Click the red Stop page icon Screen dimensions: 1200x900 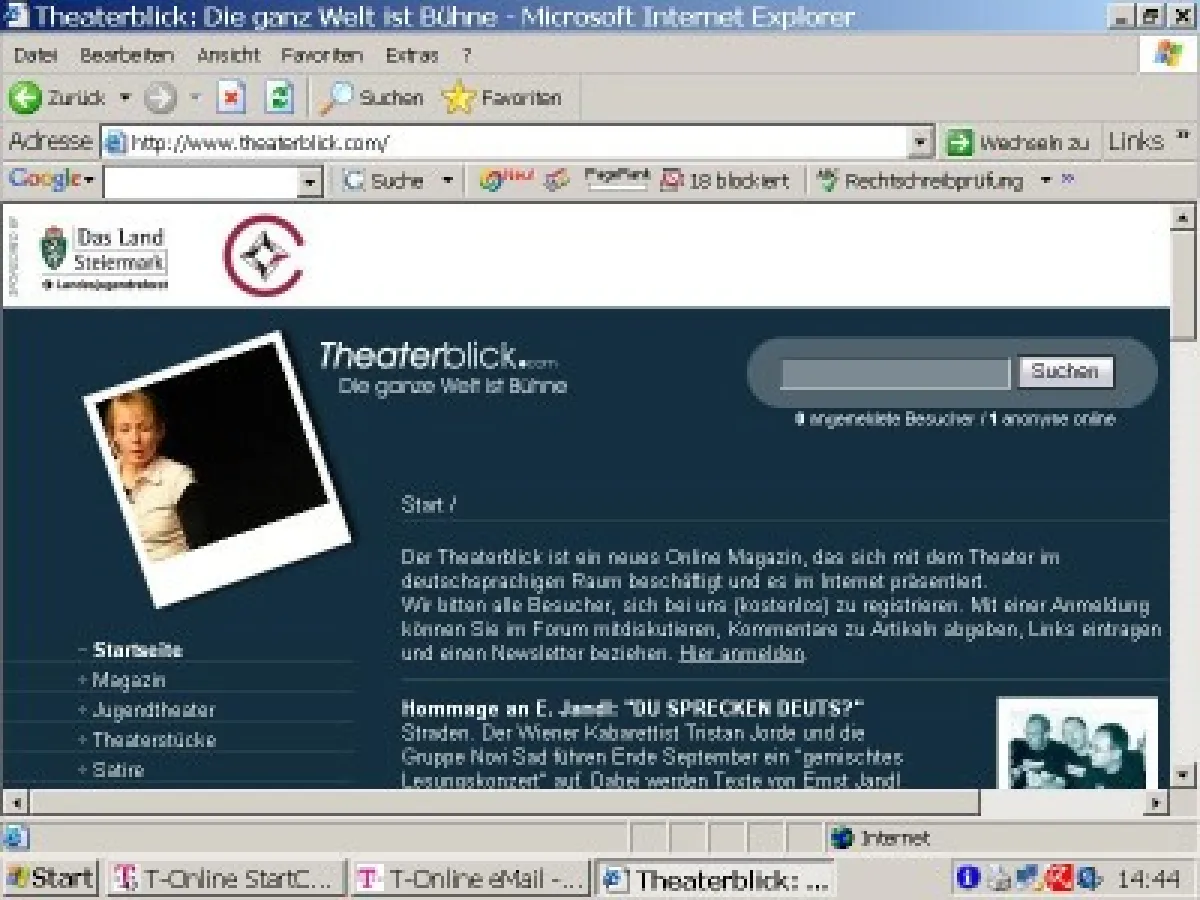pyautogui.click(x=232, y=98)
